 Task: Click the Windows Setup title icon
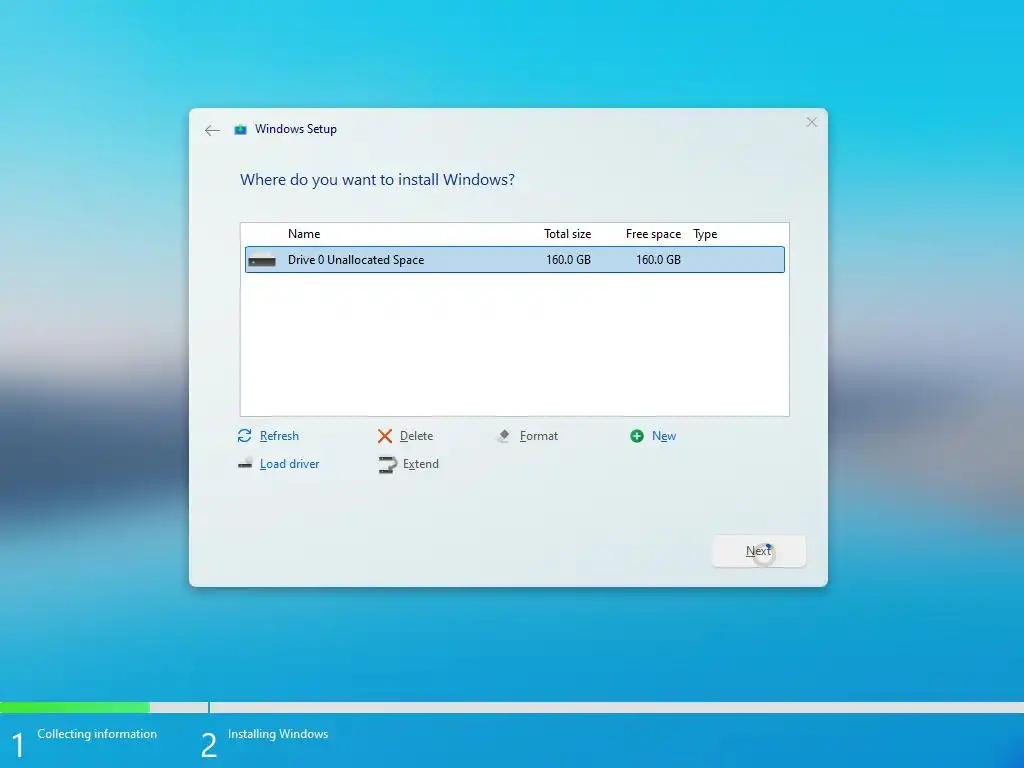[x=240, y=129]
